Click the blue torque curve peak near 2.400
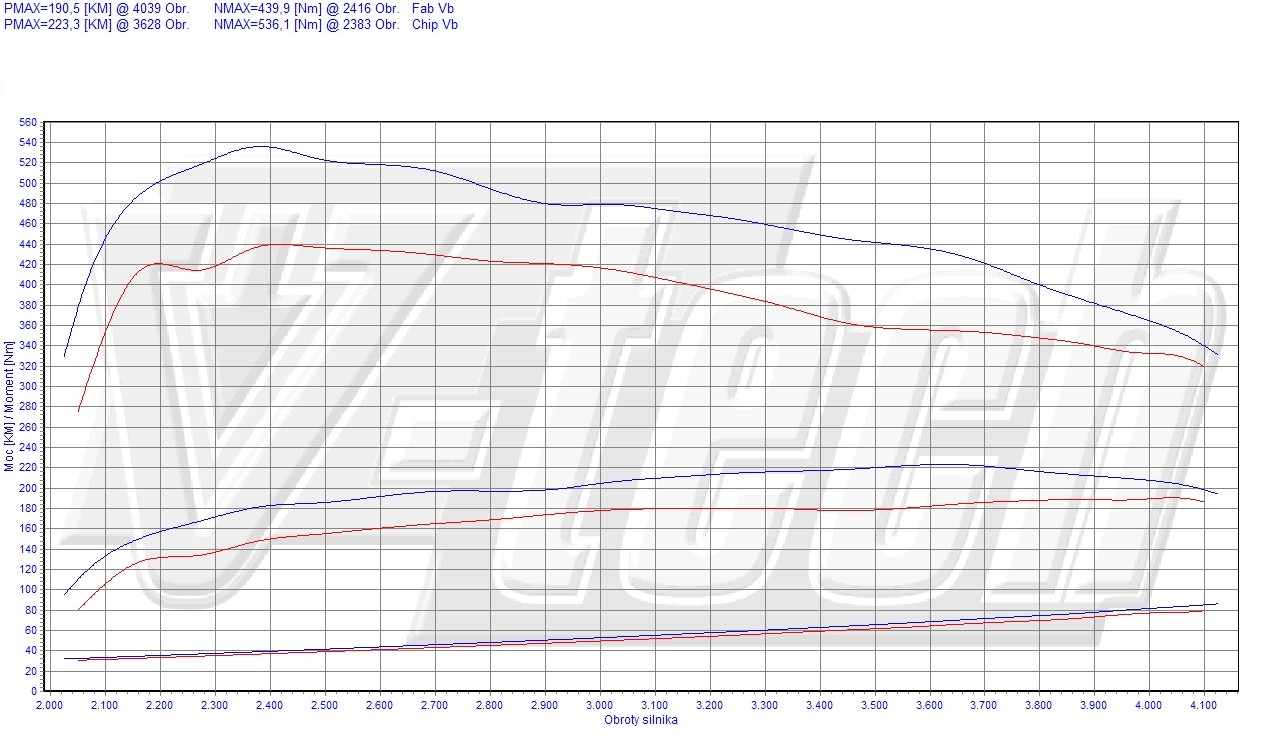Screen dimensions: 1264x742 (260, 146)
